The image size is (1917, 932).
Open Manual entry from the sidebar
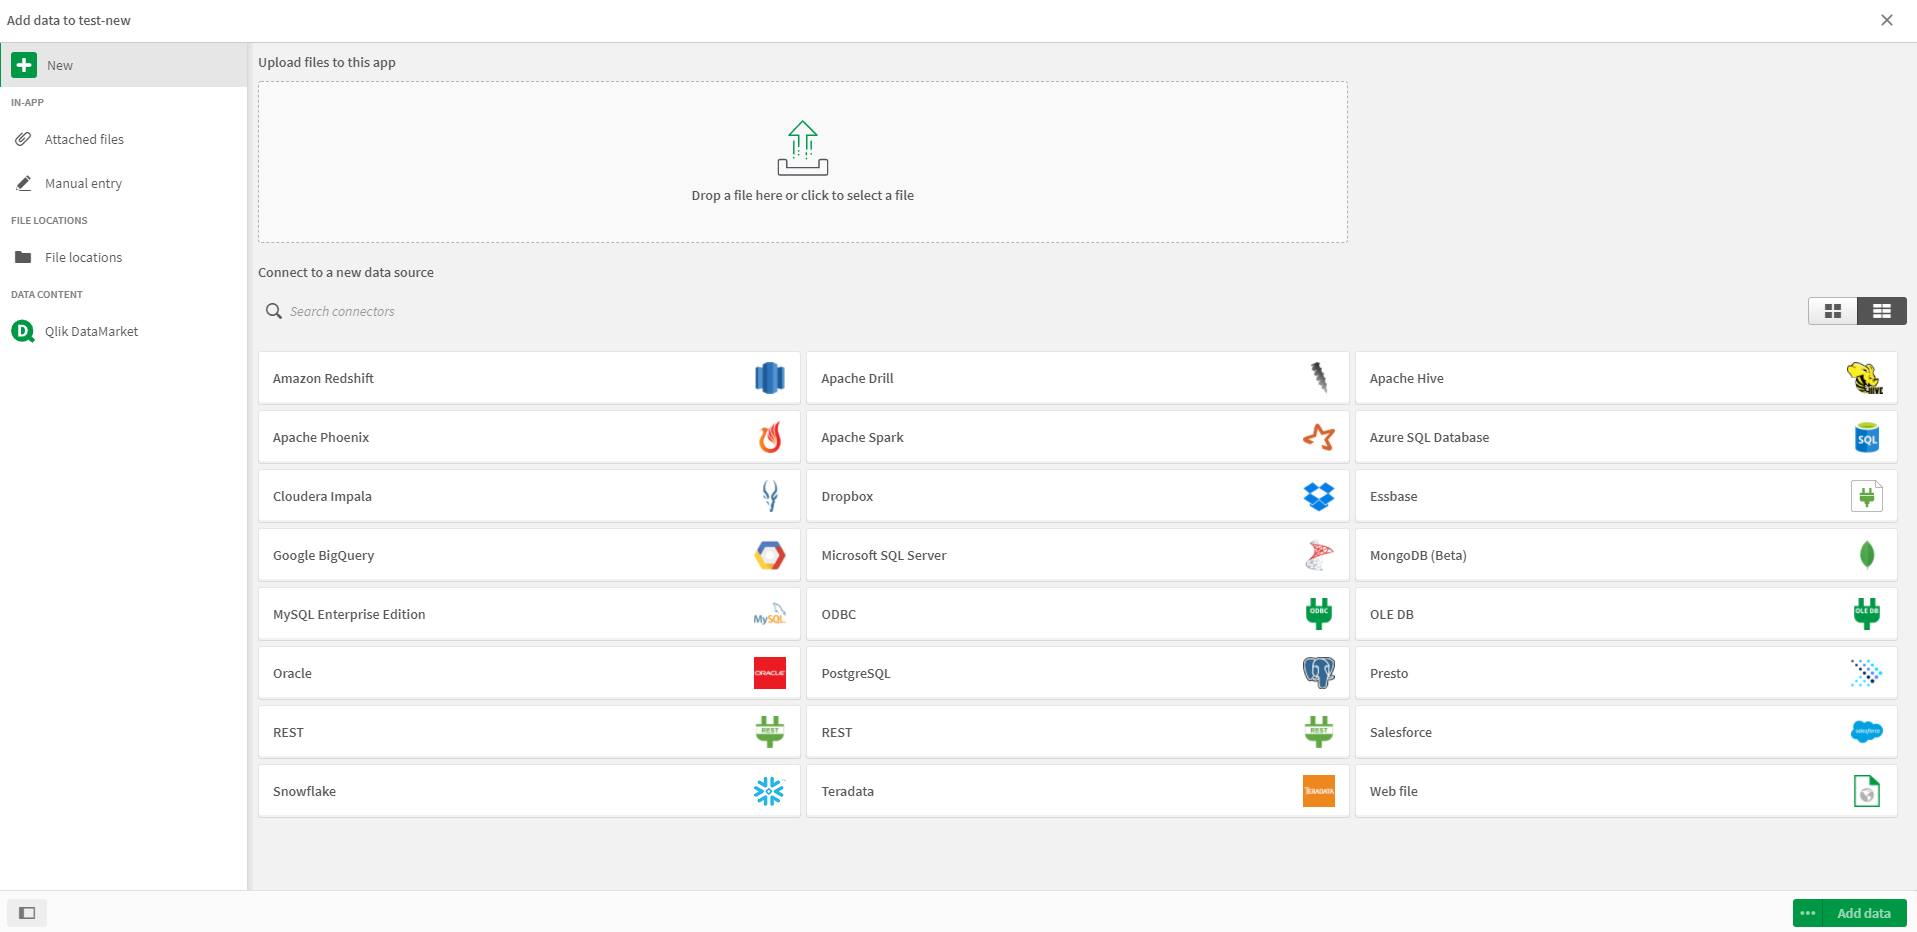click(x=83, y=183)
